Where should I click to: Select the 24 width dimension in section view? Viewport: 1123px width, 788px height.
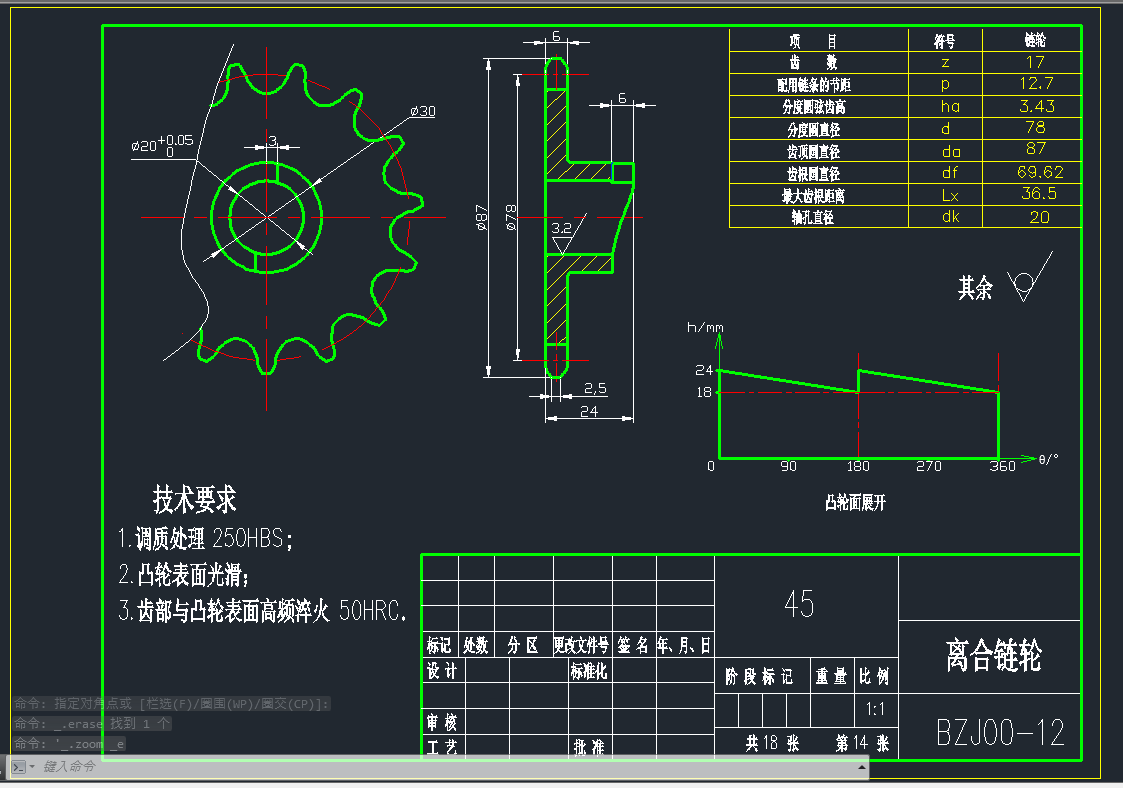point(589,411)
